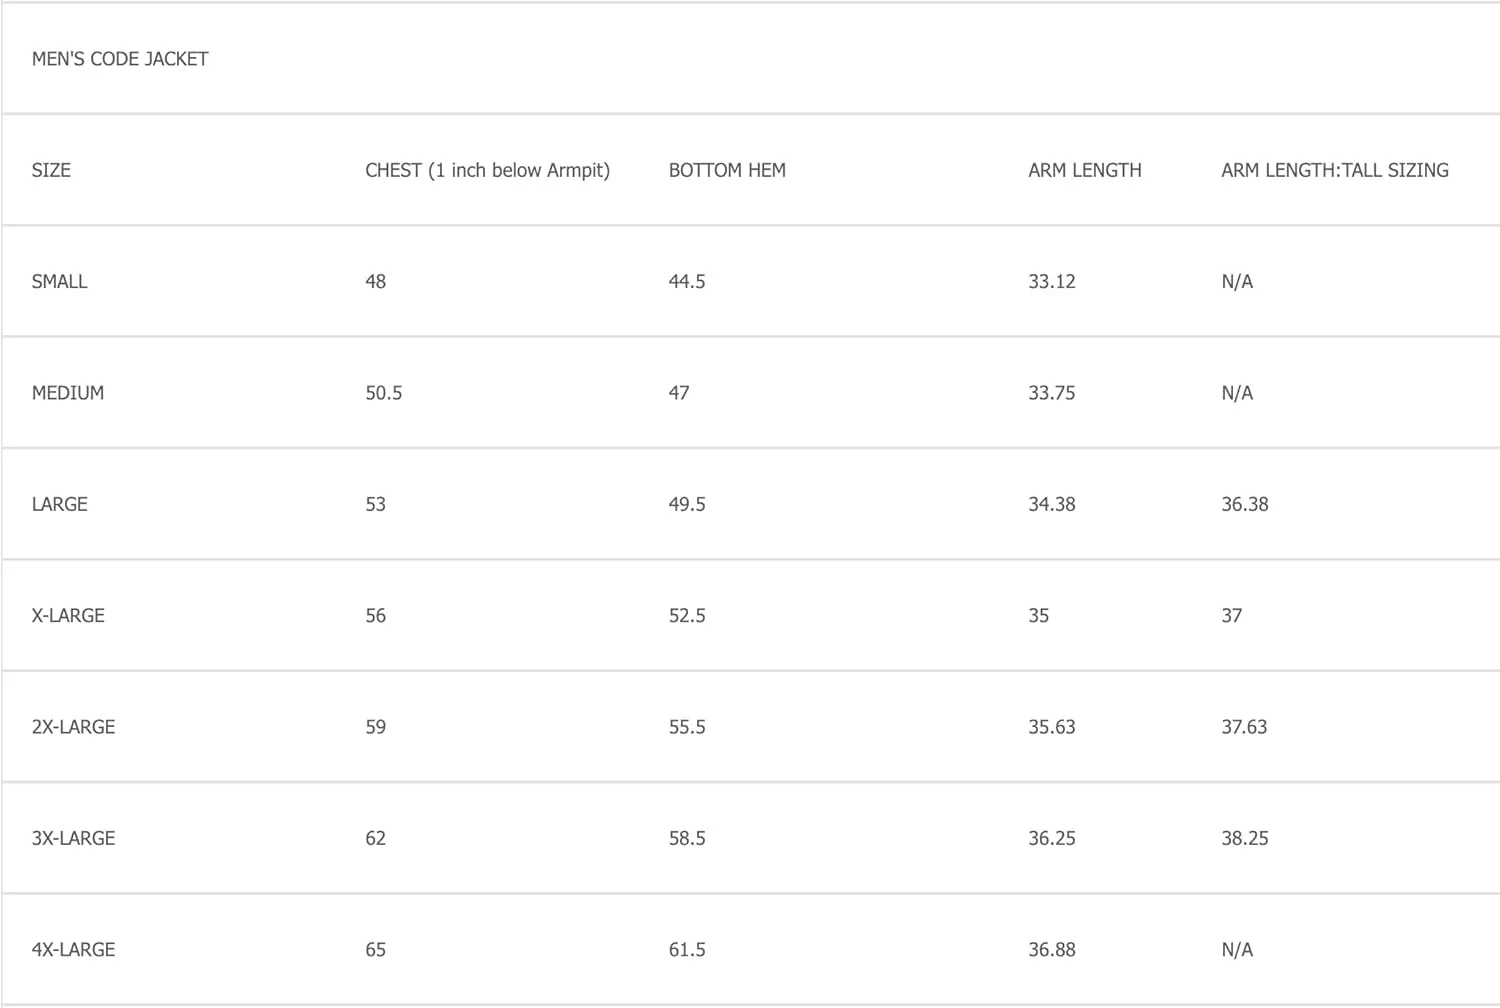Screen dimensions: 1500x1008
Task: Select the X-LARGE size row label
Action: 68,616
